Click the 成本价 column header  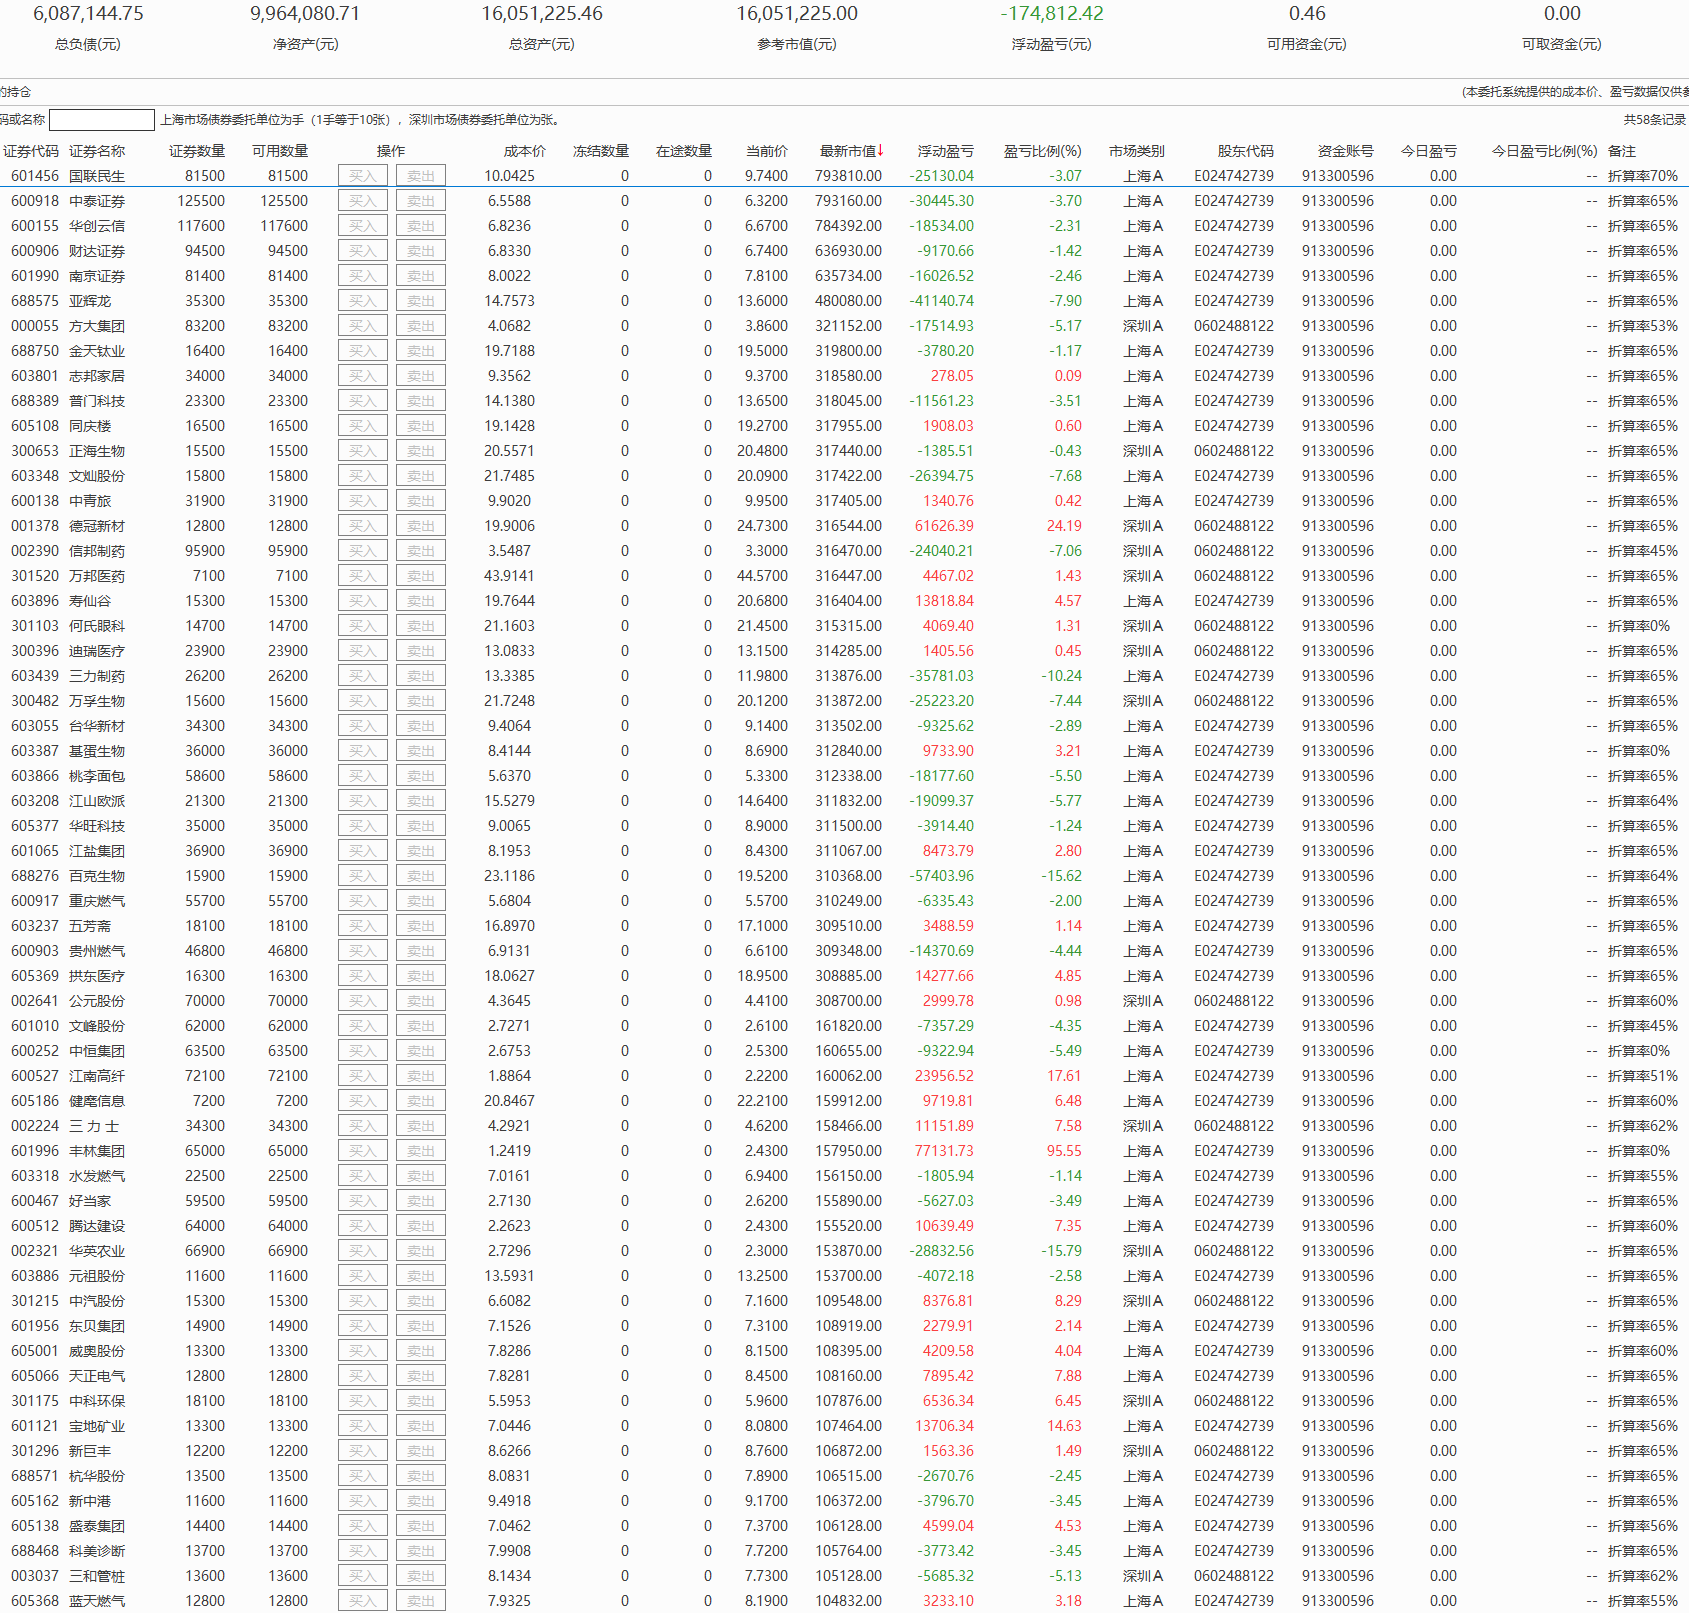coord(524,151)
